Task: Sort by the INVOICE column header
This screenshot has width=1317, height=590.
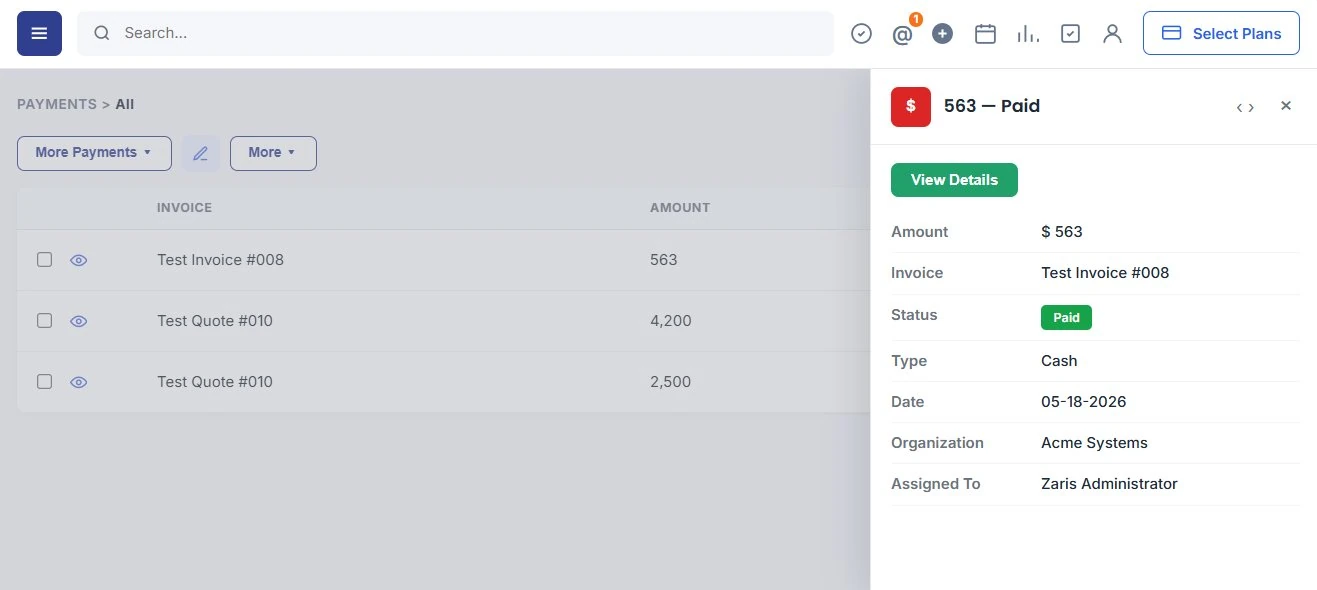Action: [x=184, y=208]
